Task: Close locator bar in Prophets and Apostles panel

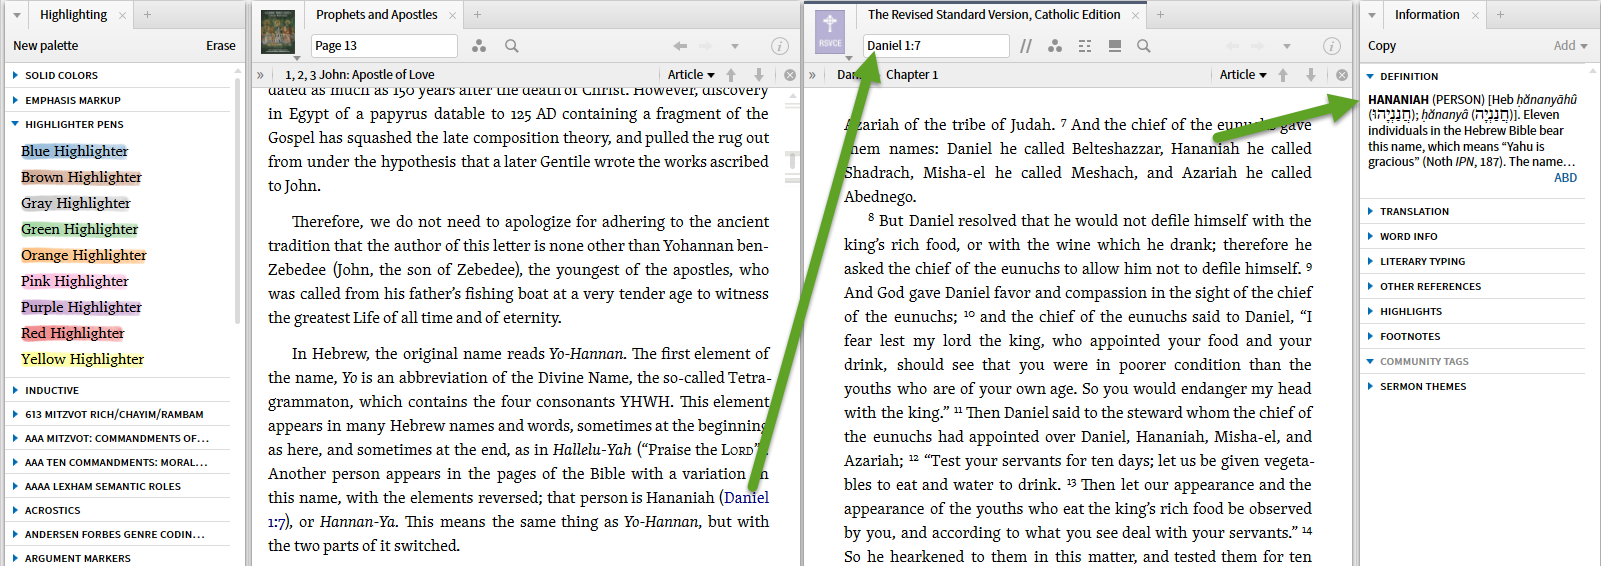Action: tap(790, 75)
